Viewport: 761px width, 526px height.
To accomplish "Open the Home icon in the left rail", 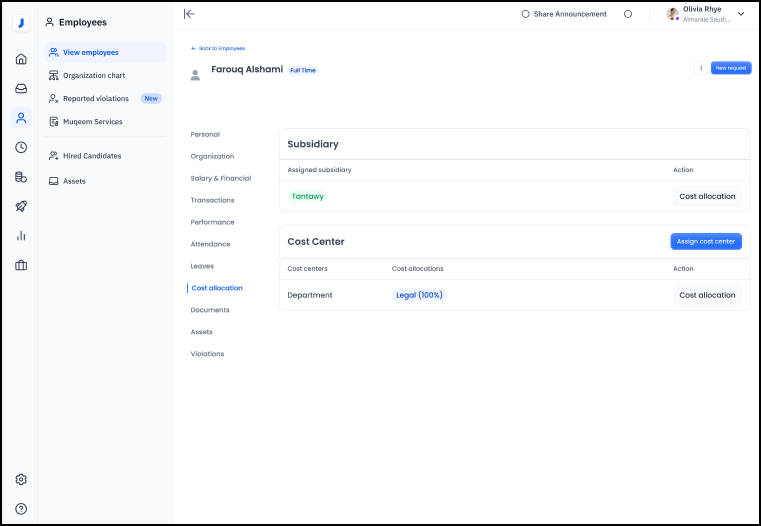I will click(x=21, y=59).
